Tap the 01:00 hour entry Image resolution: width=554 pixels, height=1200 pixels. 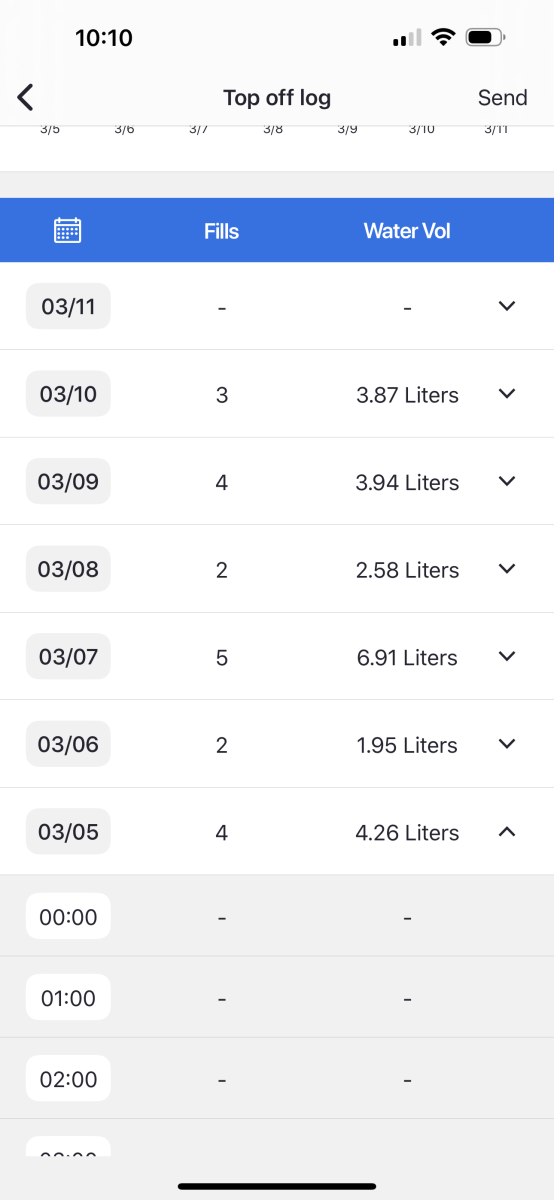tap(68, 997)
